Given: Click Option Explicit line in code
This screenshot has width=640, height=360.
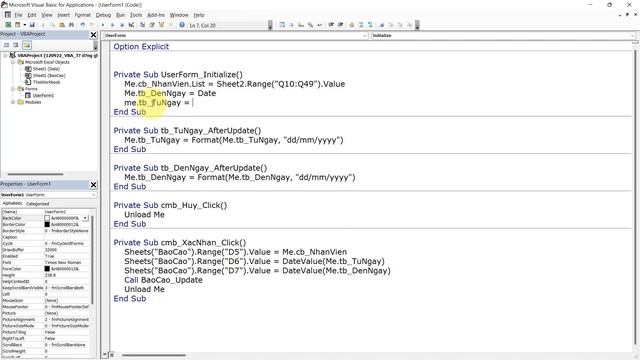Looking at the screenshot, I should click(x=141, y=47).
